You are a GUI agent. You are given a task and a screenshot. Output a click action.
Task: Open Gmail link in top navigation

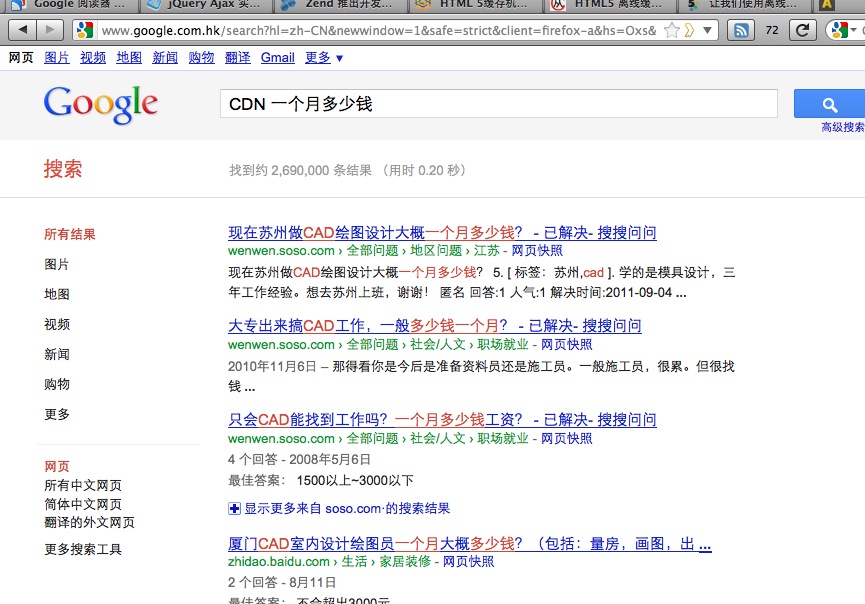coord(277,57)
